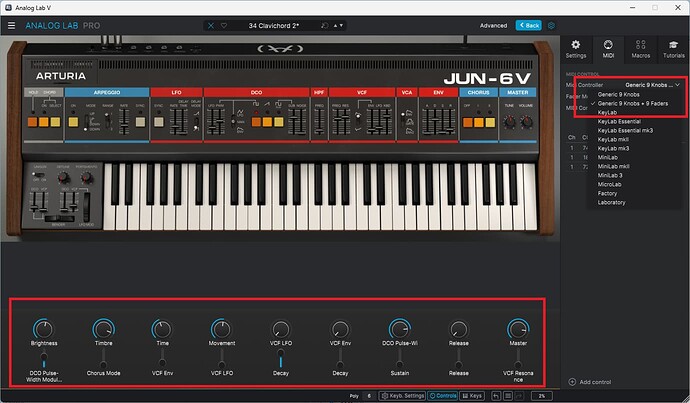Viewport: 690px width, 403px height.
Task: Choose MiniLab mkII from list
Action: point(613,166)
